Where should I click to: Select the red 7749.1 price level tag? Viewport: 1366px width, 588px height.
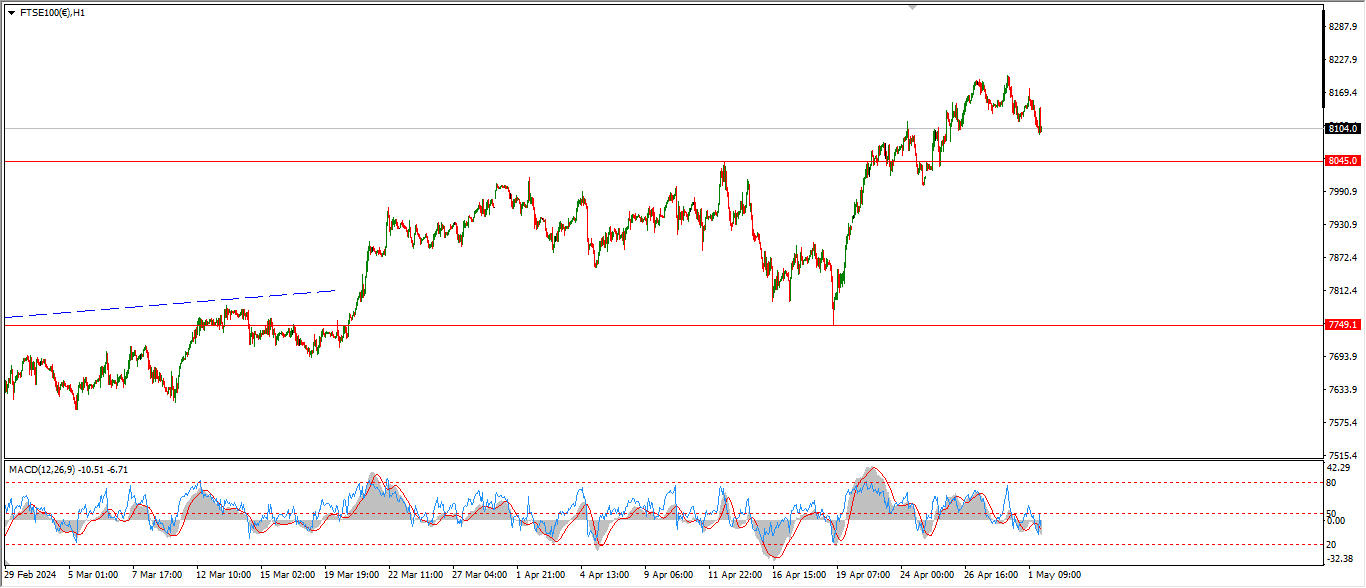pos(1342,325)
